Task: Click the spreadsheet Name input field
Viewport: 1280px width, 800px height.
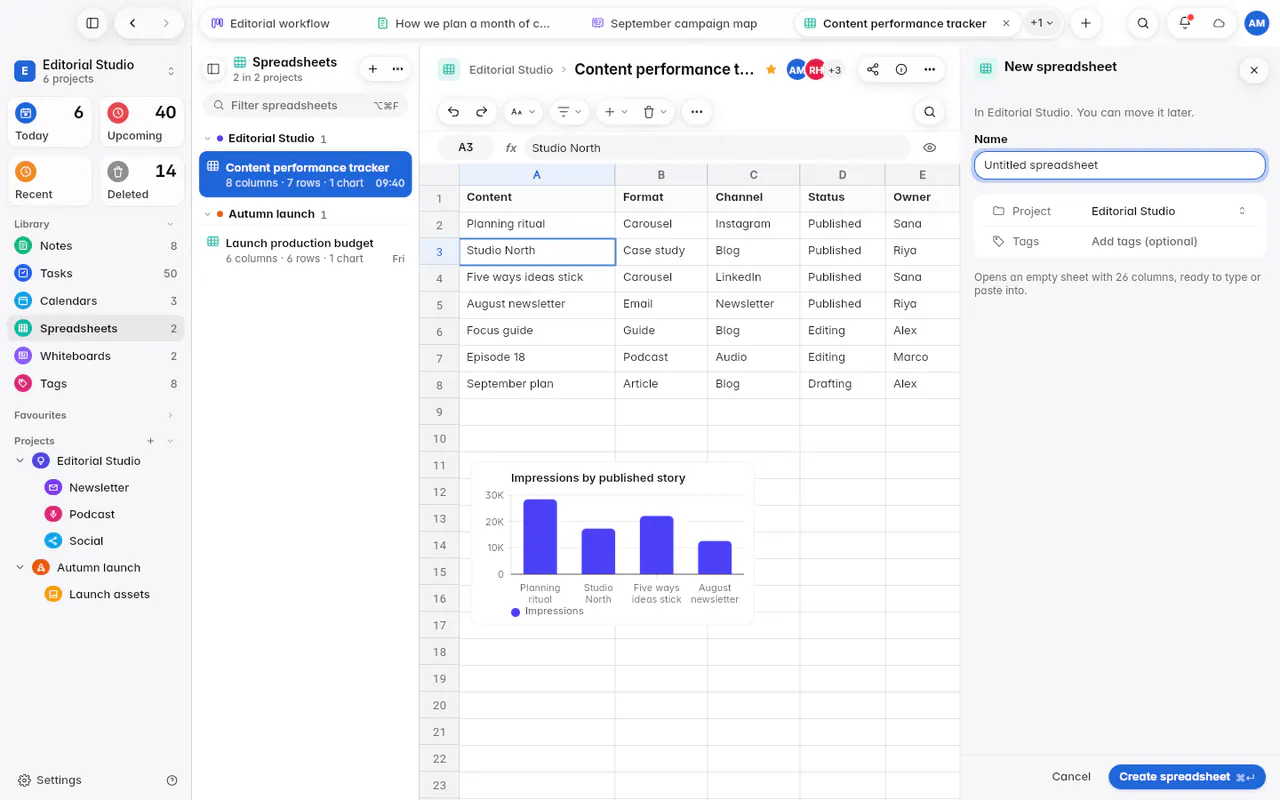Action: (1120, 165)
